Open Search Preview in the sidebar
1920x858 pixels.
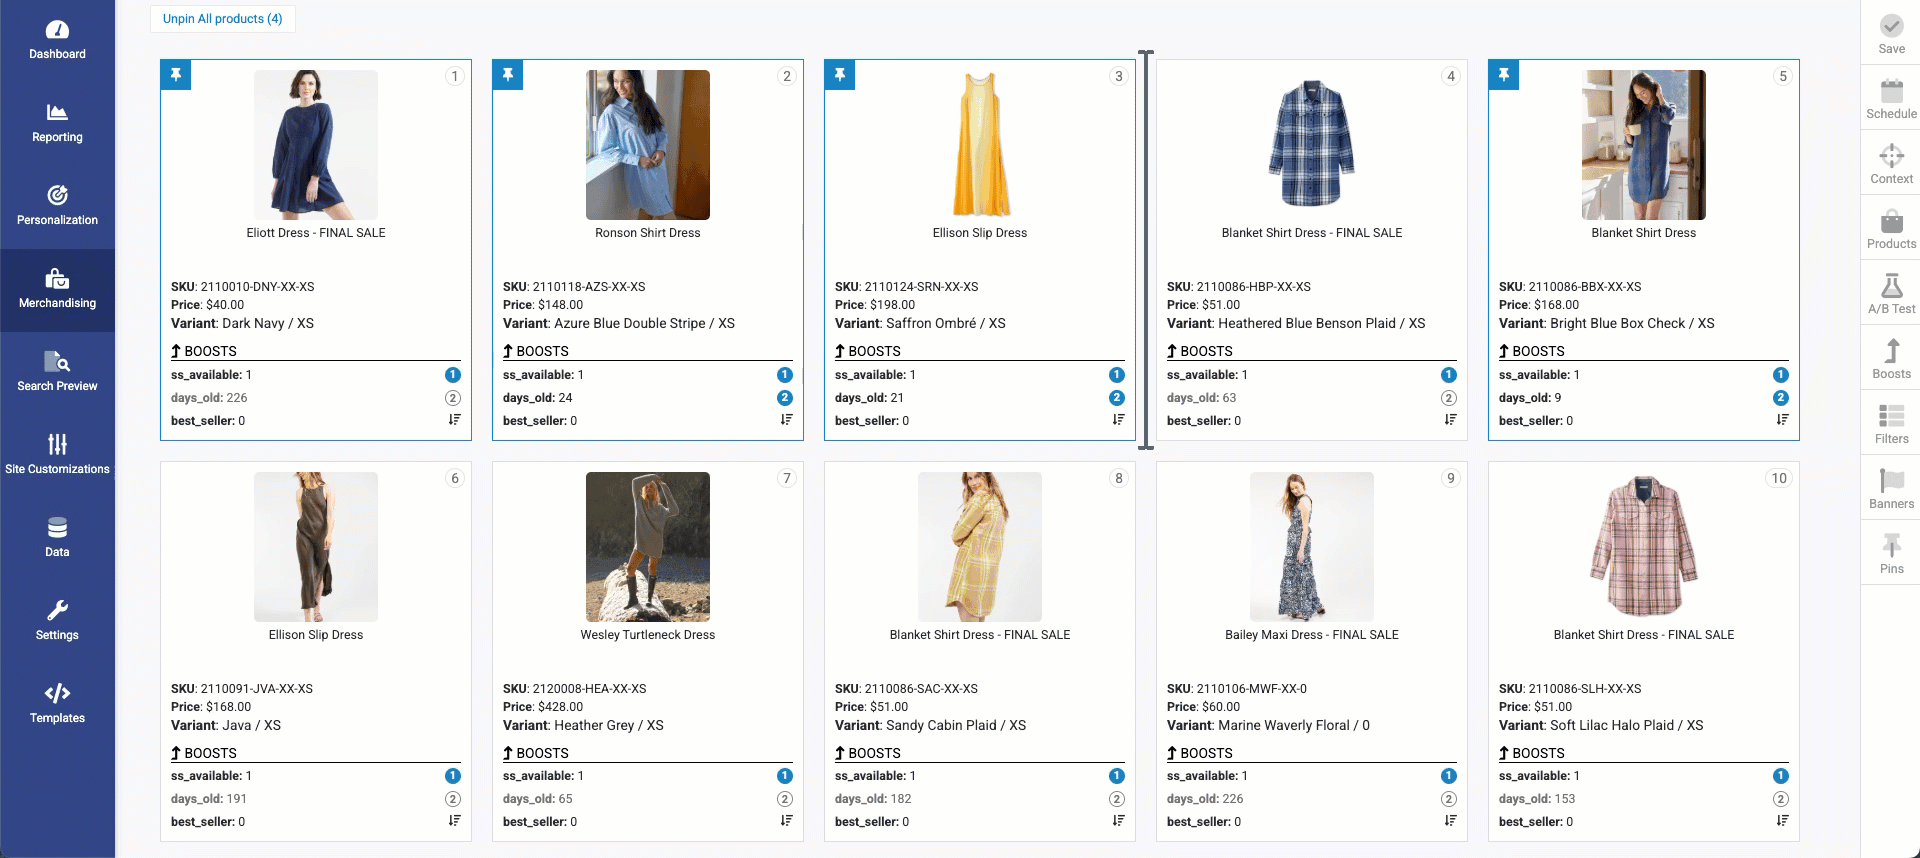(57, 371)
